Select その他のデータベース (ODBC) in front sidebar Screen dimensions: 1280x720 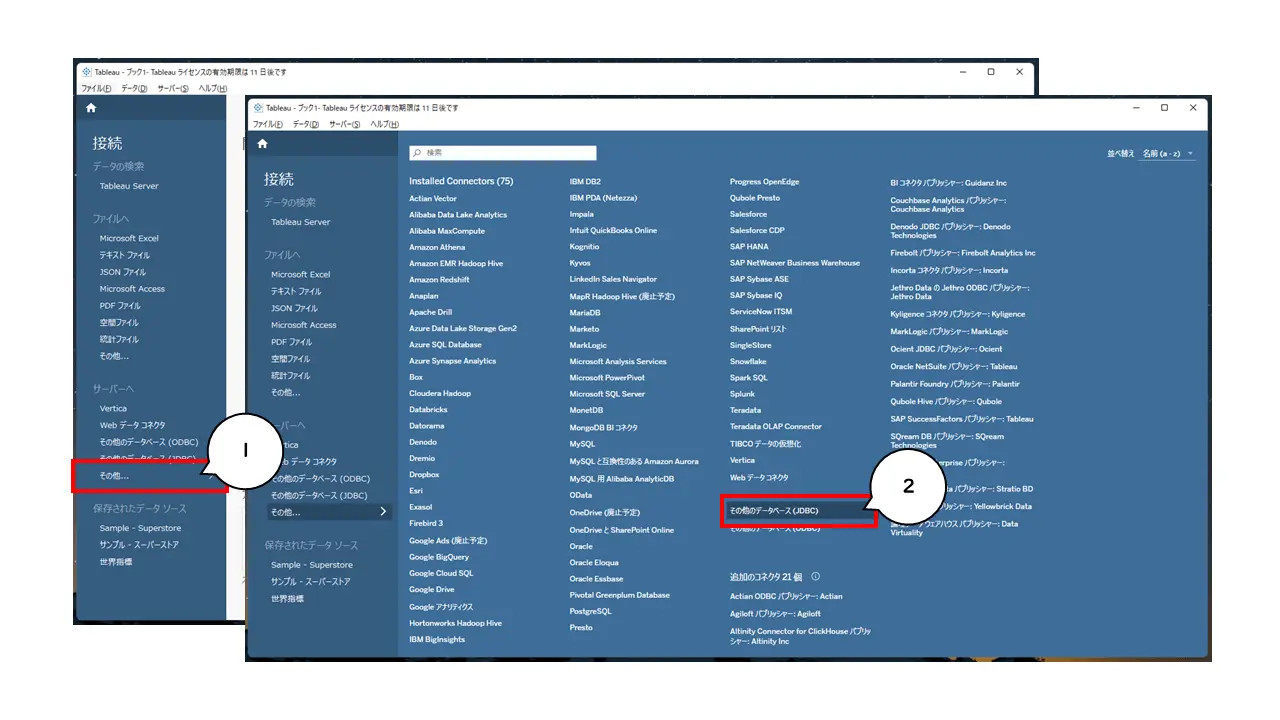(x=320, y=479)
